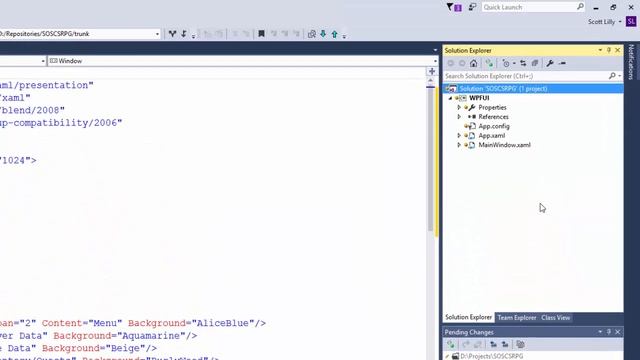
Task: Click the Find in Files icon in toolbar
Action: coord(311,34)
